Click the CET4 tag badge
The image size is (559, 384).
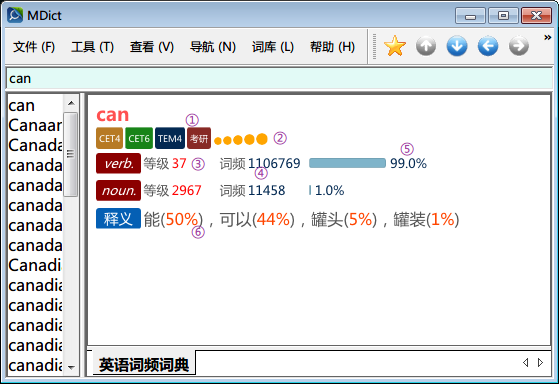(x=109, y=138)
